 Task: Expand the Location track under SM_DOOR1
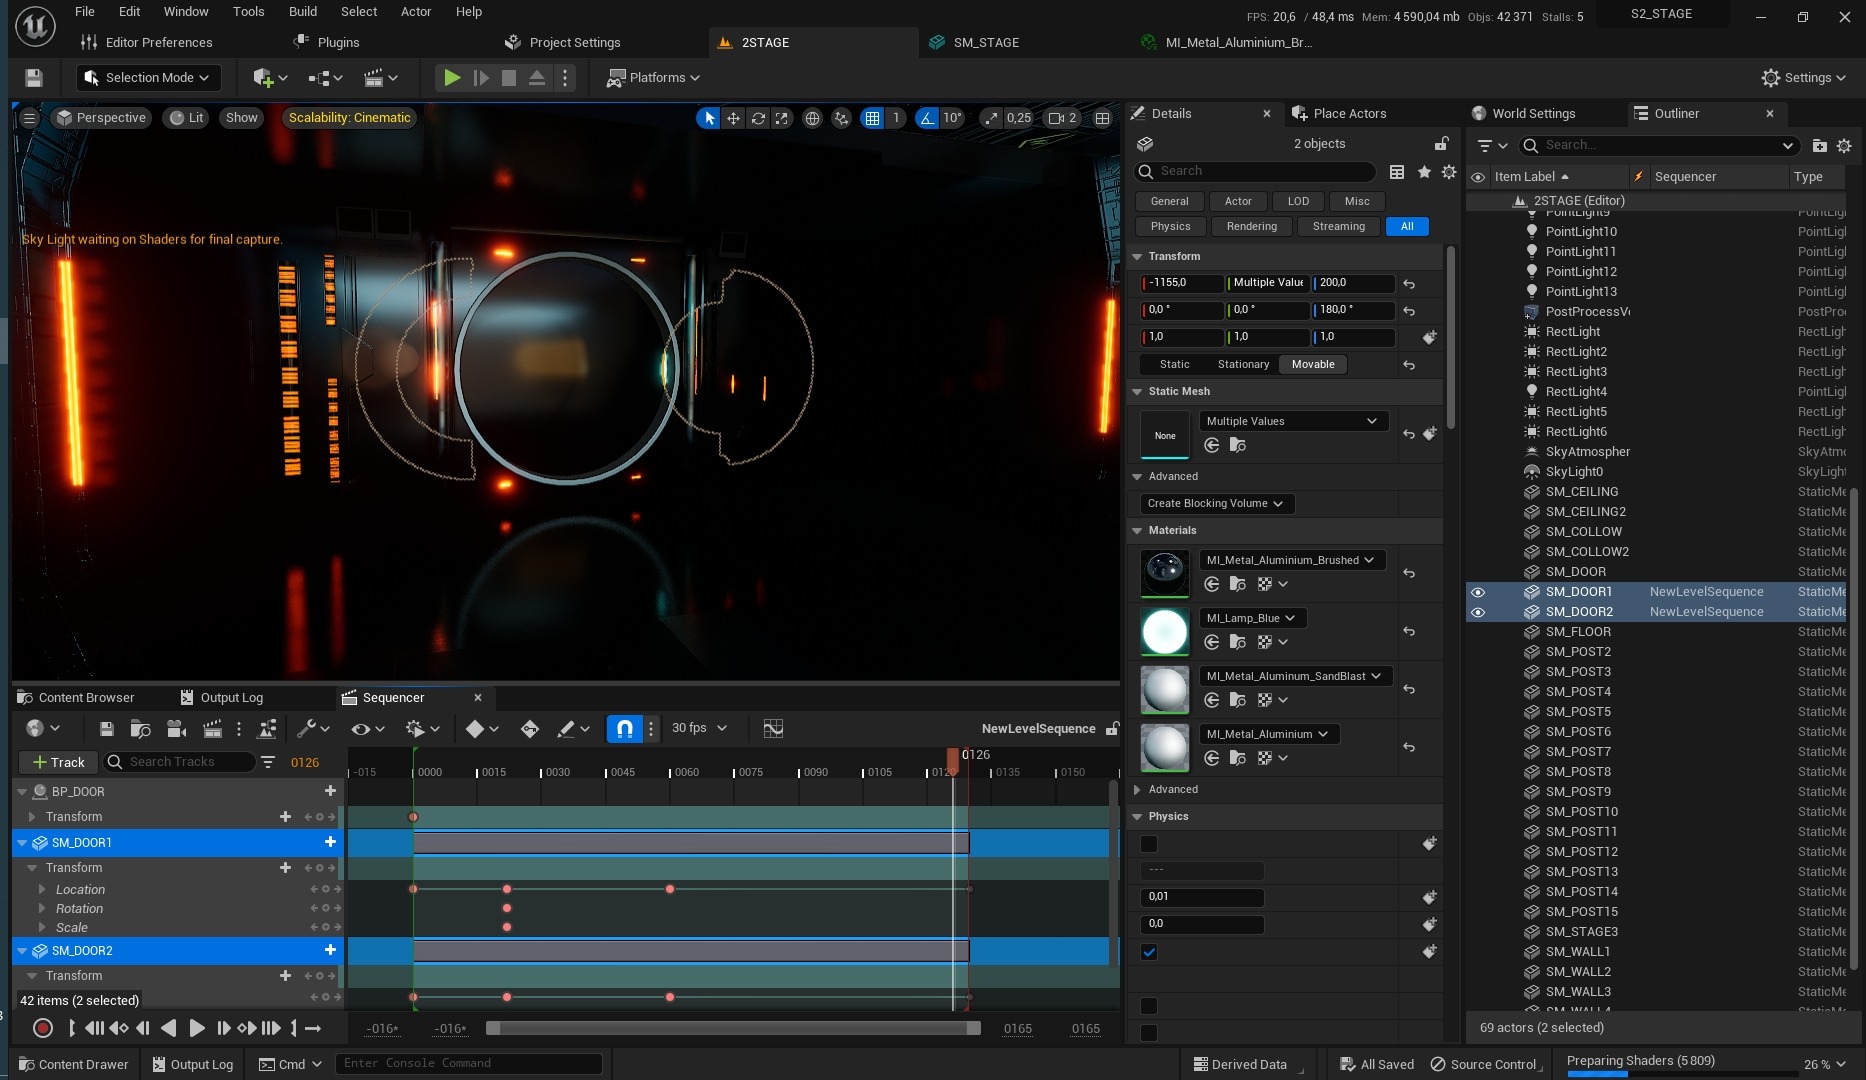42,890
